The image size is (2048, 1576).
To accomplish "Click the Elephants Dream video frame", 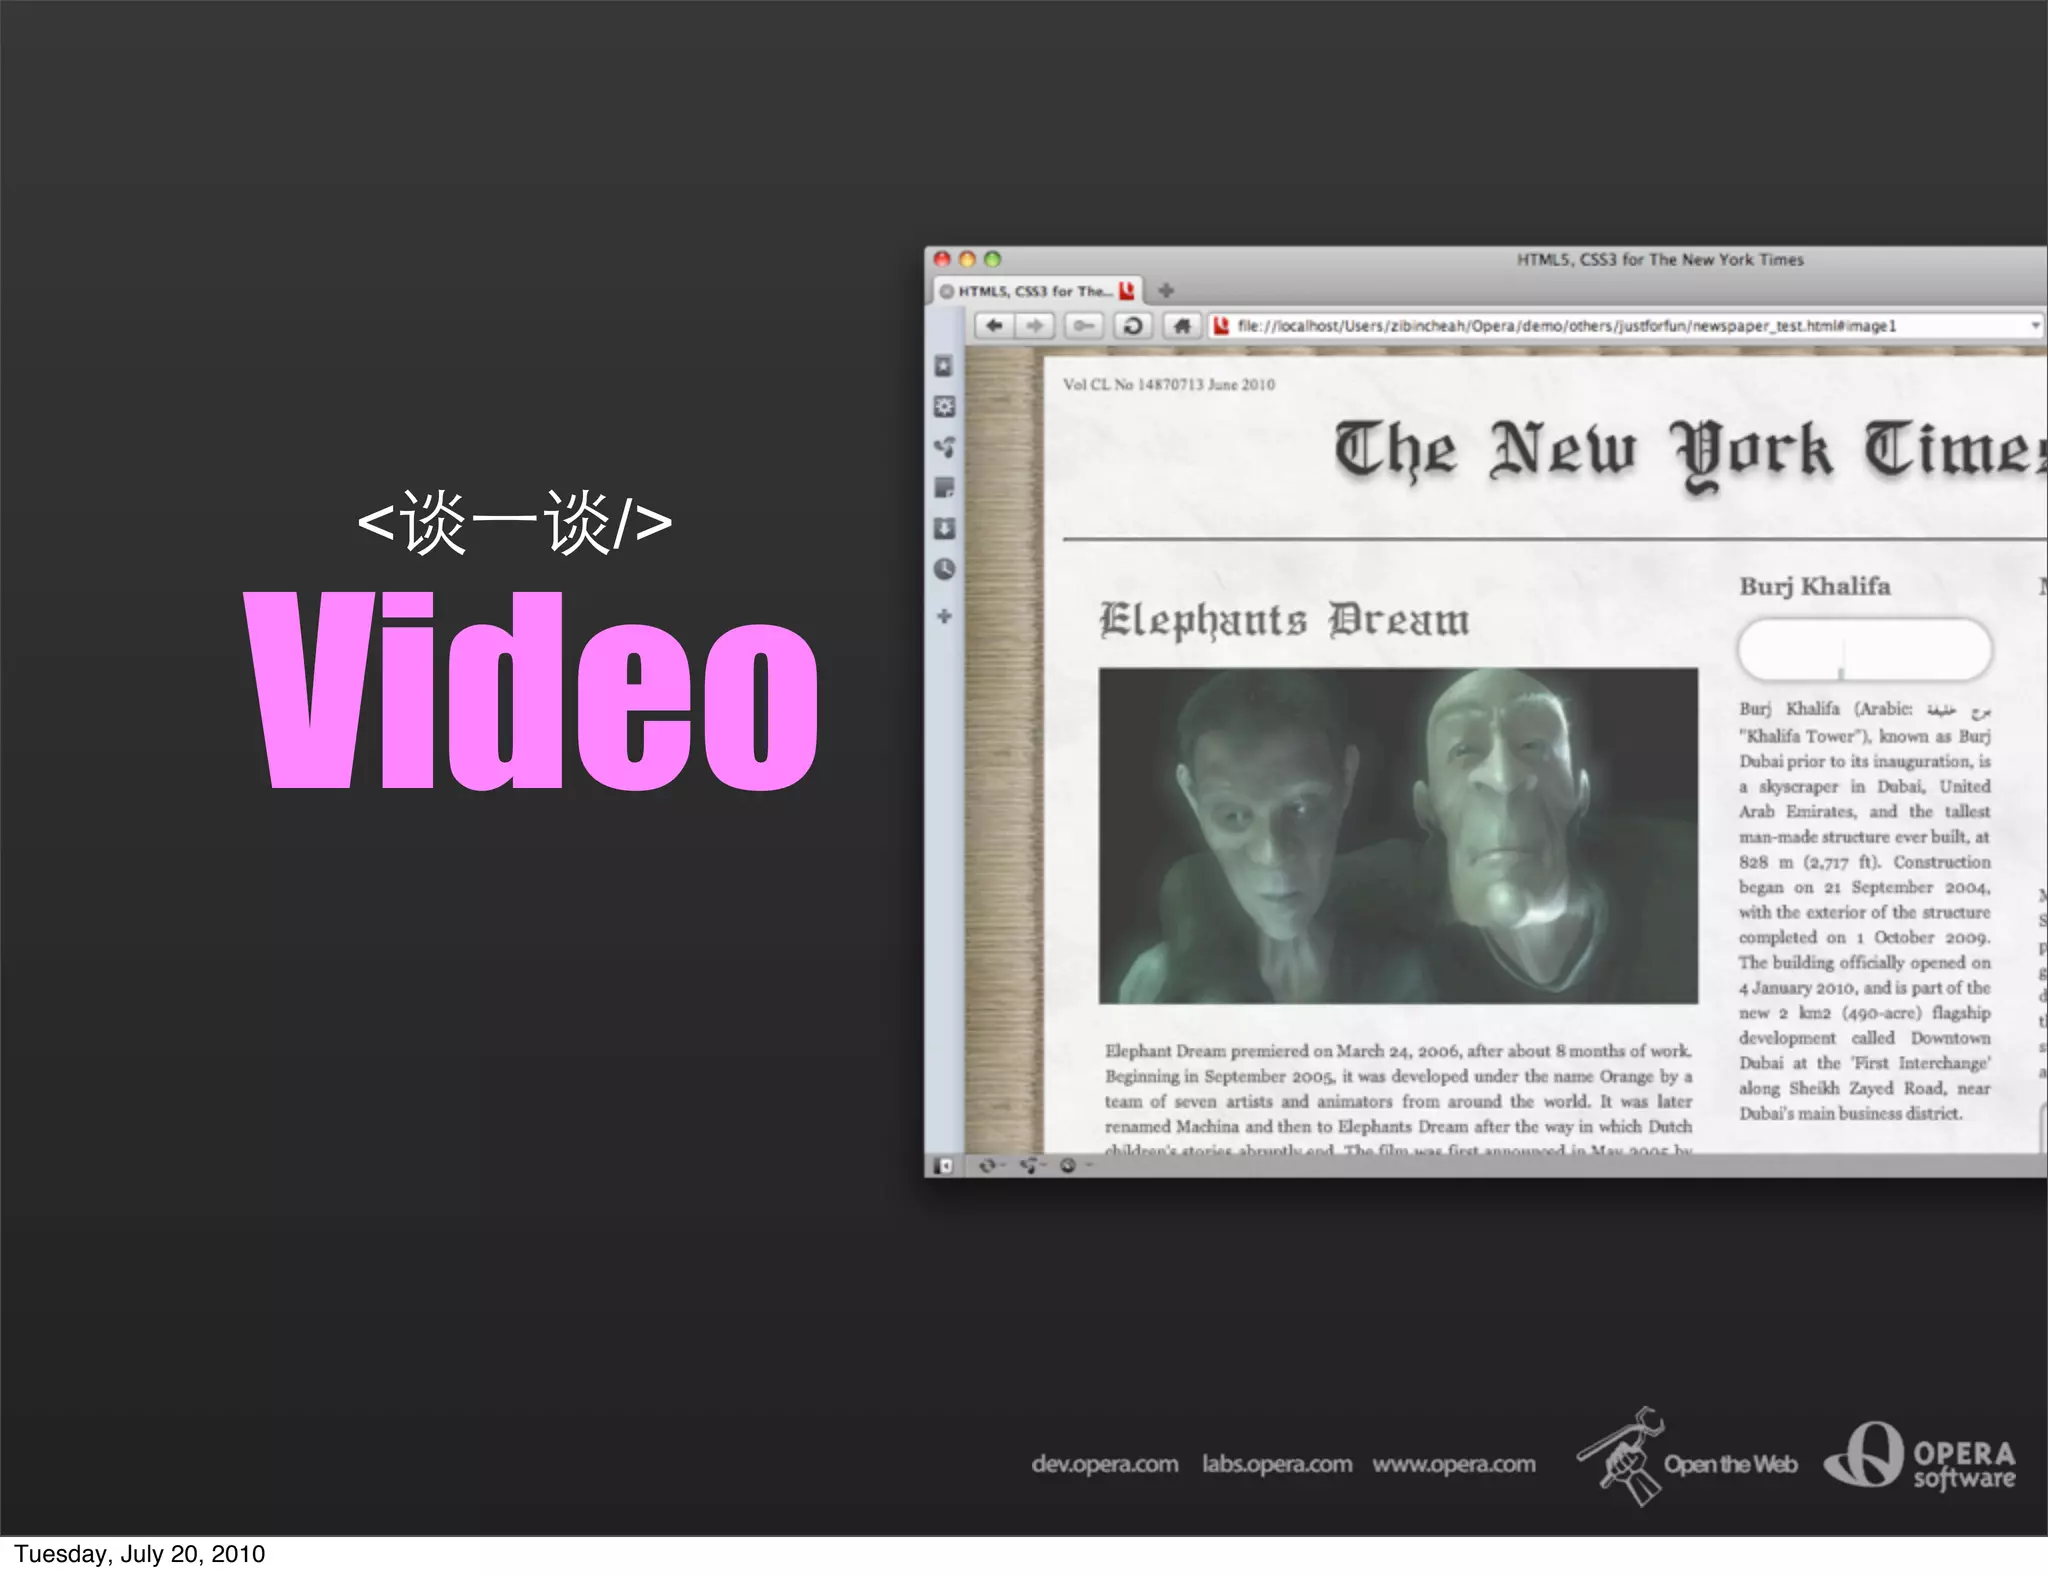I will [x=1398, y=836].
